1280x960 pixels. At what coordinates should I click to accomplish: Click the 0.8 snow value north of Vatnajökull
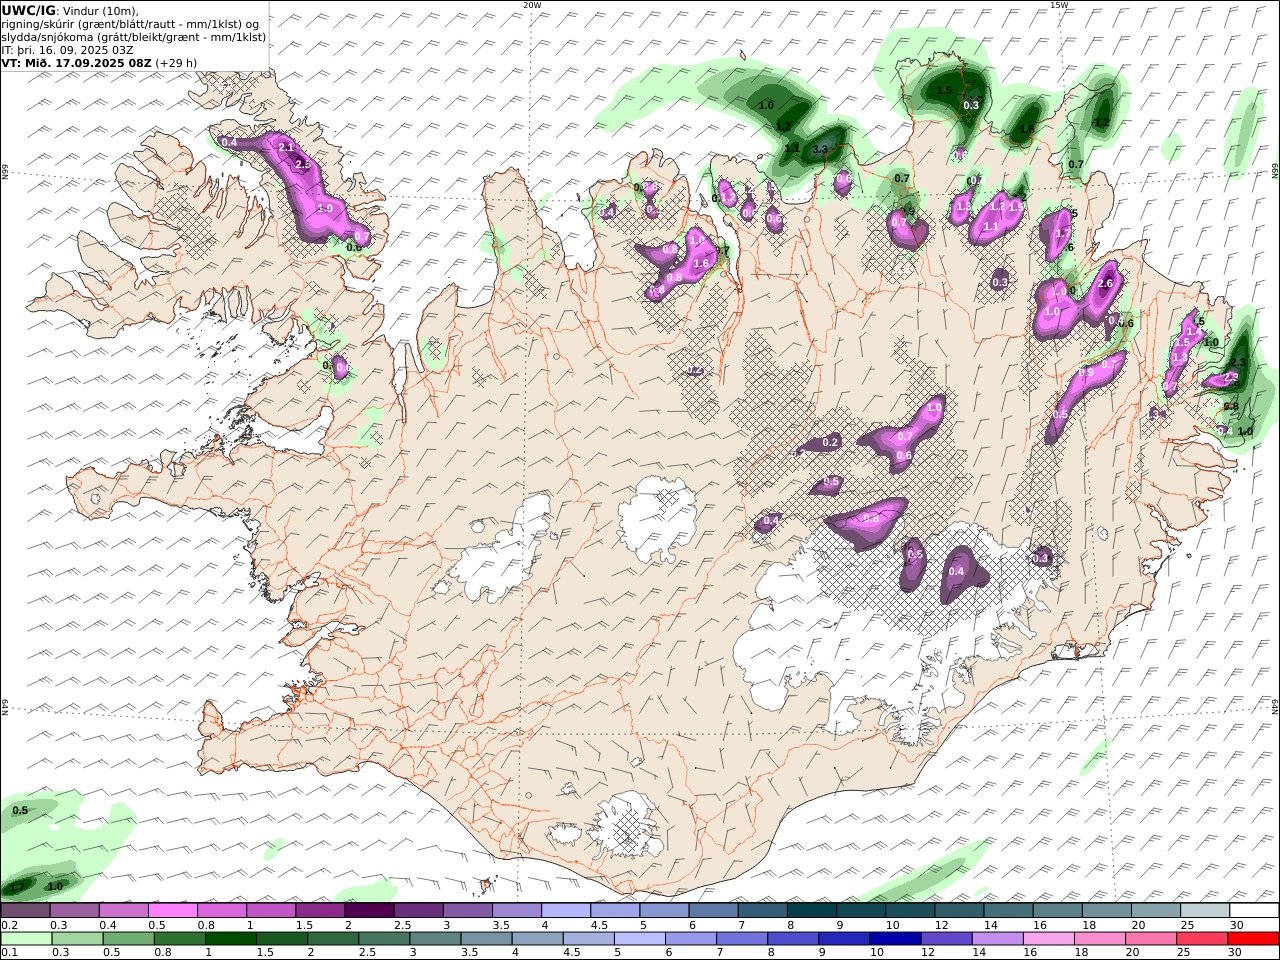(871, 518)
